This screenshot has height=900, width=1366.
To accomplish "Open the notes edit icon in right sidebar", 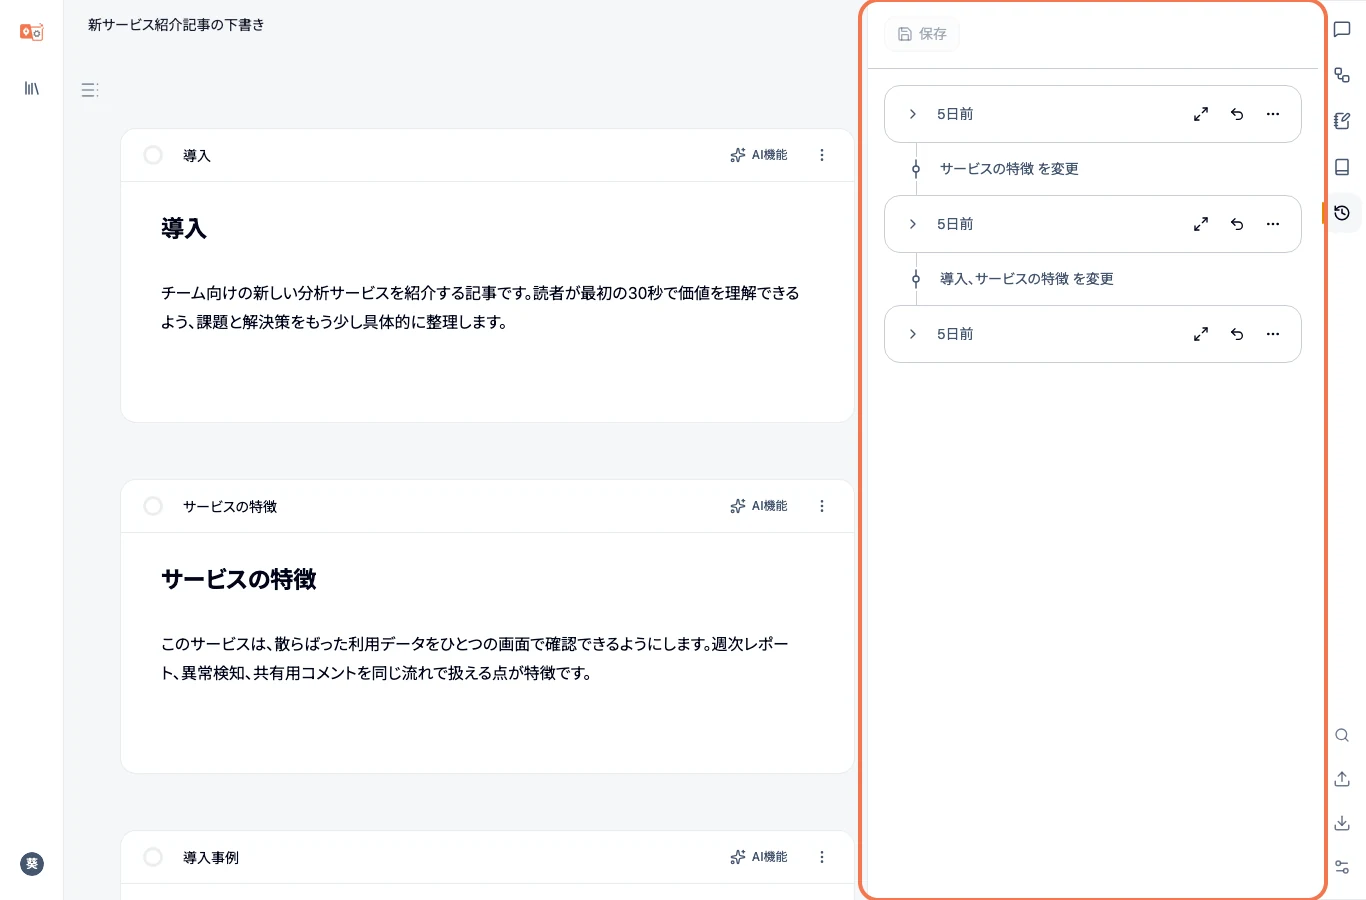I will [1342, 121].
